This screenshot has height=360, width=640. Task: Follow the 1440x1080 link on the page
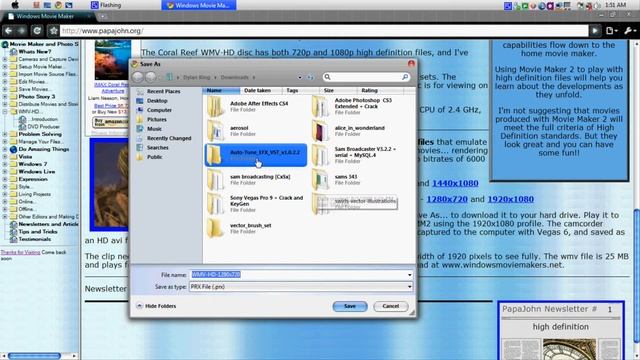pos(455,183)
